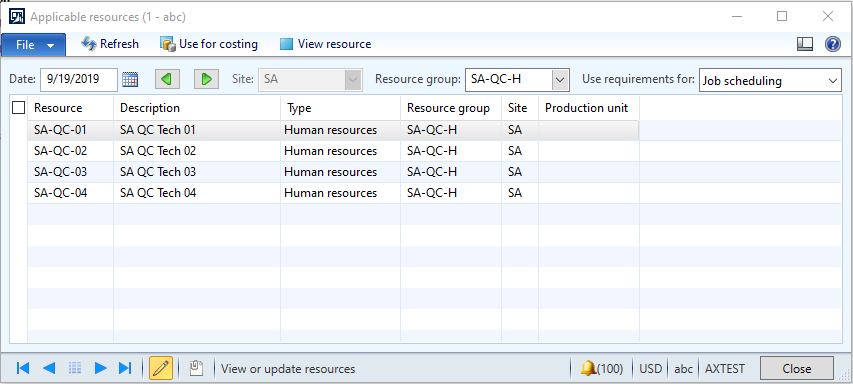Click Site cell in SA-QC-04 row
This screenshot has height=384, width=853.
(x=520, y=193)
